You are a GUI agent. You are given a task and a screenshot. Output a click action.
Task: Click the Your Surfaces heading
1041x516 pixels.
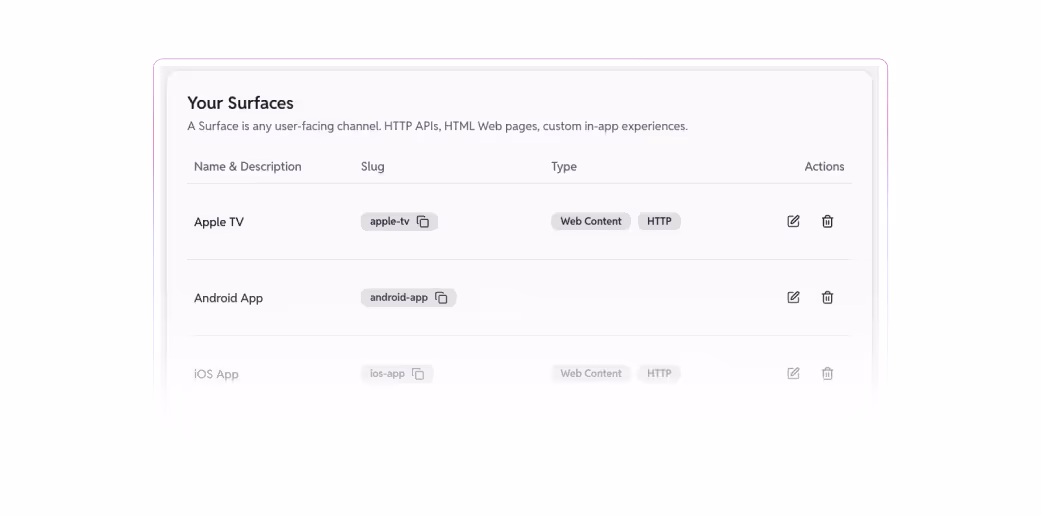pos(240,103)
